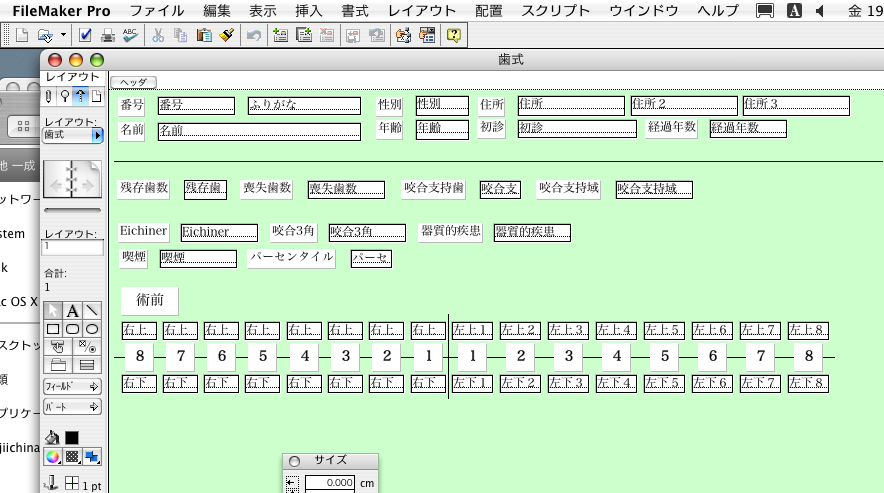Viewport: 884px width, 493px height.
Task: Switch to Preview mode page icon
Action: click(97, 96)
